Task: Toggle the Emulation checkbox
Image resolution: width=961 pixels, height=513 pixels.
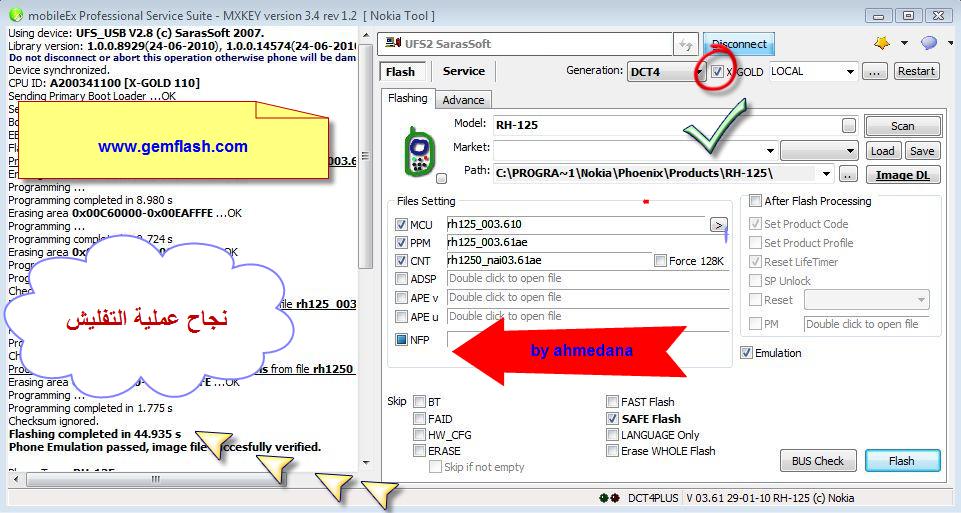Action: click(x=746, y=352)
